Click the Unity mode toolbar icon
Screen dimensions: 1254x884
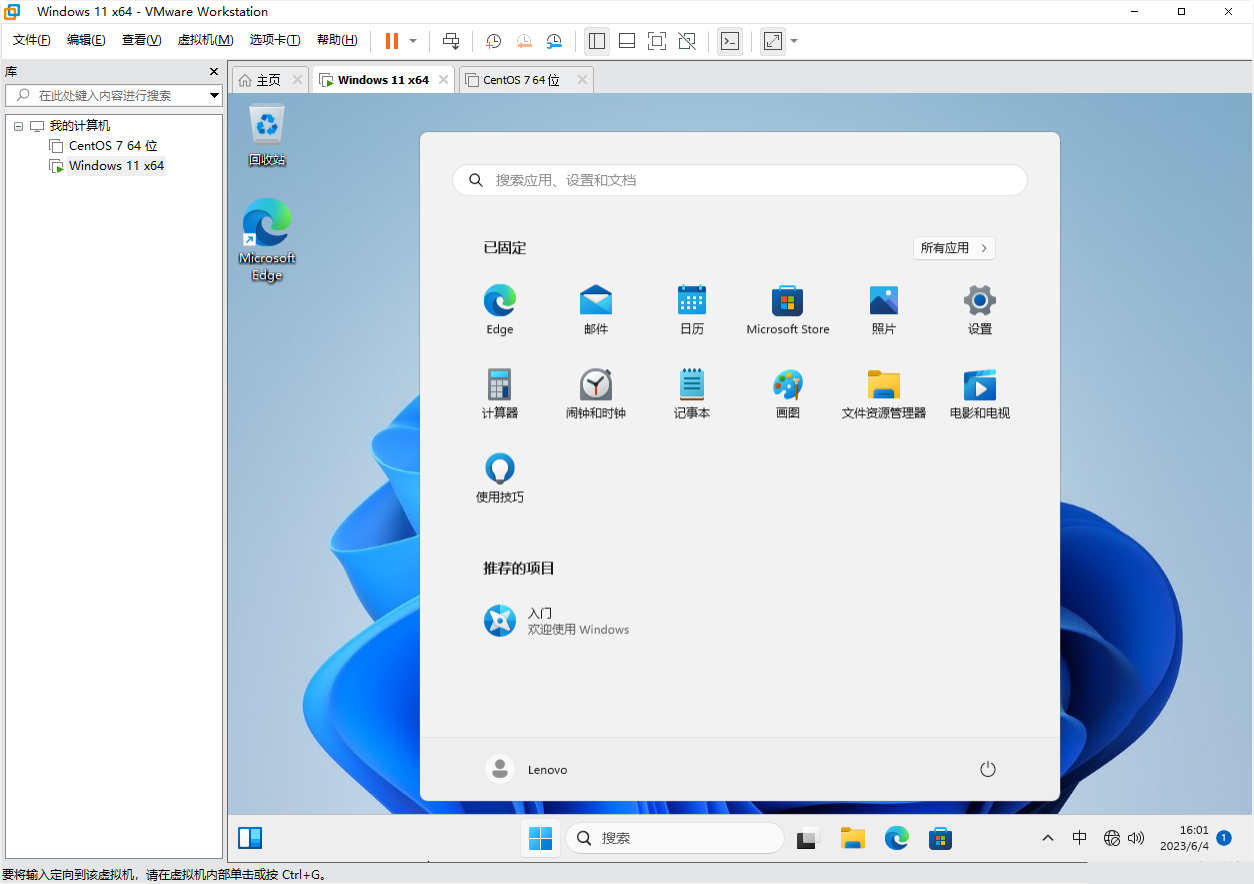point(687,41)
